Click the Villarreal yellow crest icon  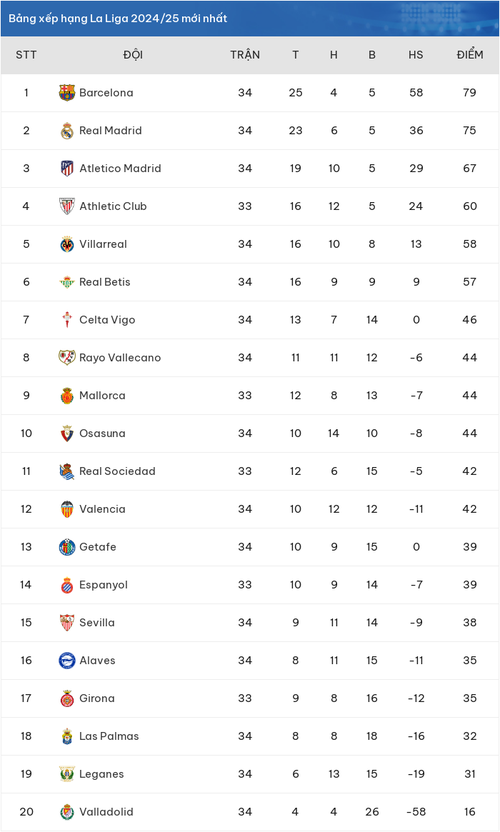[x=67, y=244]
